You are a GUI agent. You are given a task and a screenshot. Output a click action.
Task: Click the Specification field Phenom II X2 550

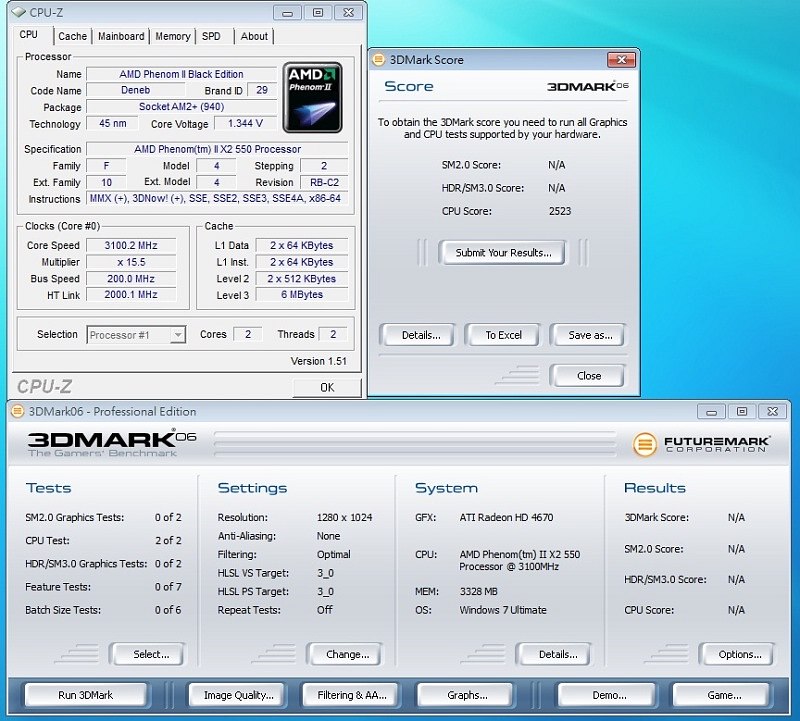217,149
